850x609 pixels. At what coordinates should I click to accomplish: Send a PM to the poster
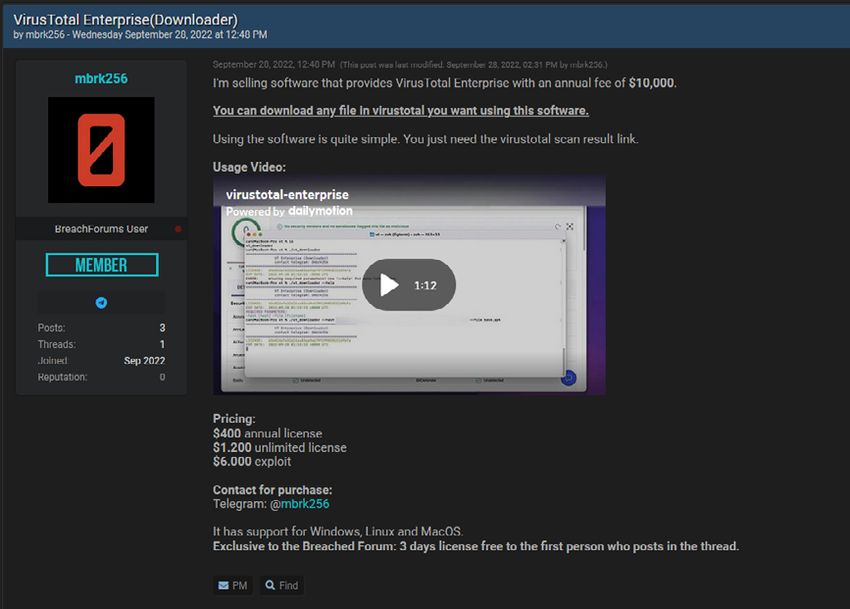tap(233, 585)
